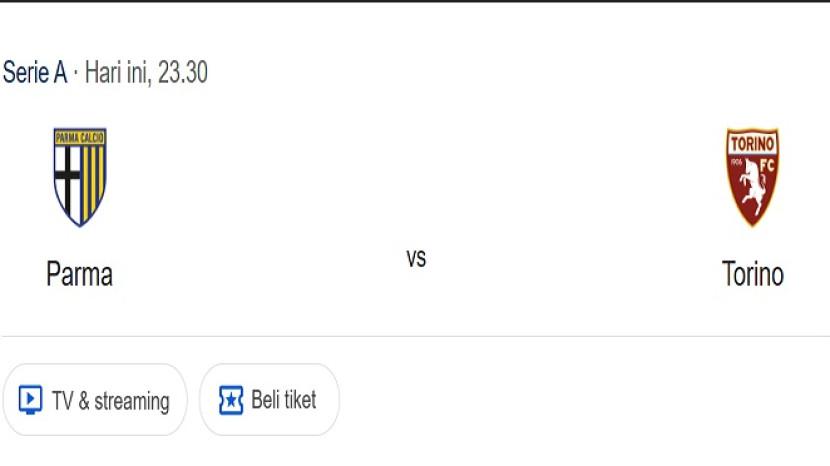
Task: Click the 'Hari ini, 23.30' match time
Action: click(146, 73)
